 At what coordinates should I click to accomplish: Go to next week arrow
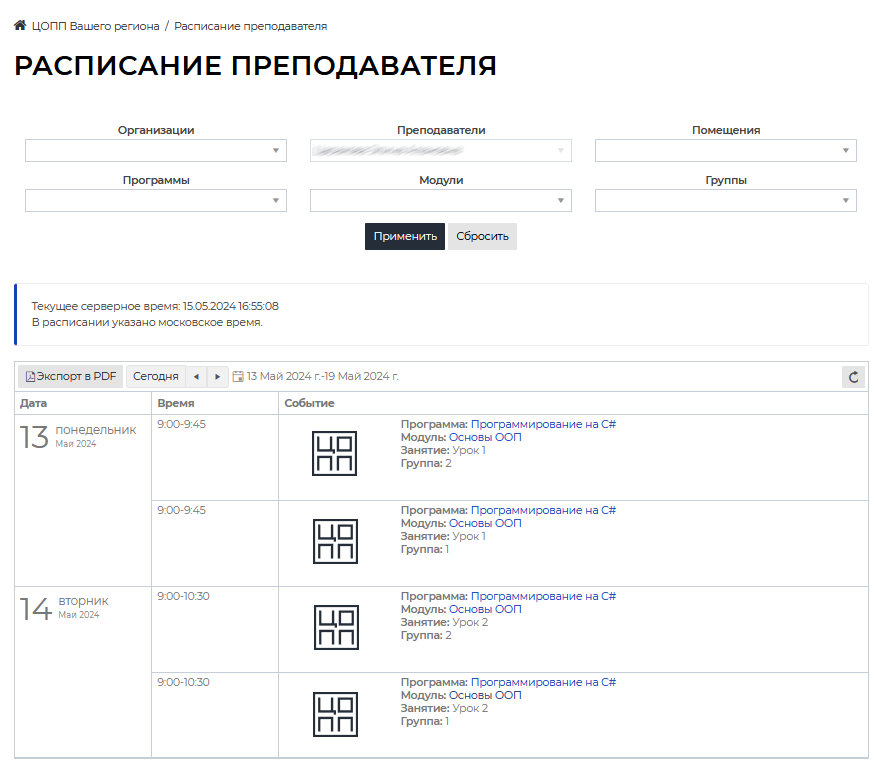[218, 377]
